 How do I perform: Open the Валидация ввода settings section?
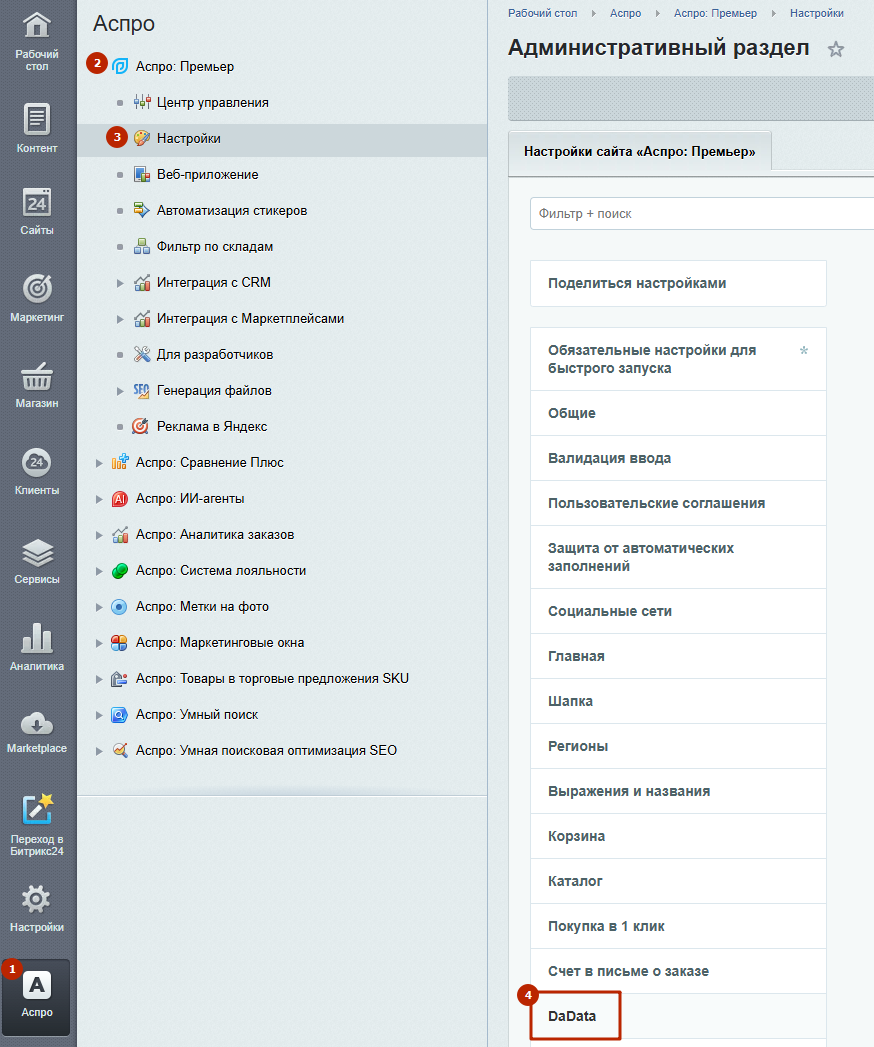point(678,458)
